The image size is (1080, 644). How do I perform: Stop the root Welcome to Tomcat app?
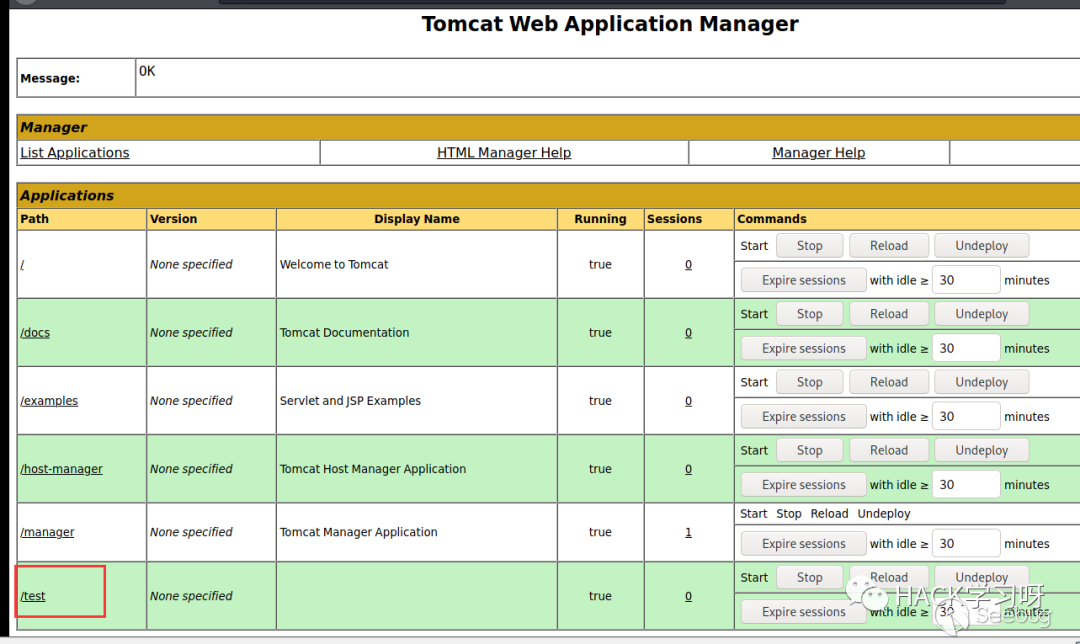[809, 246]
